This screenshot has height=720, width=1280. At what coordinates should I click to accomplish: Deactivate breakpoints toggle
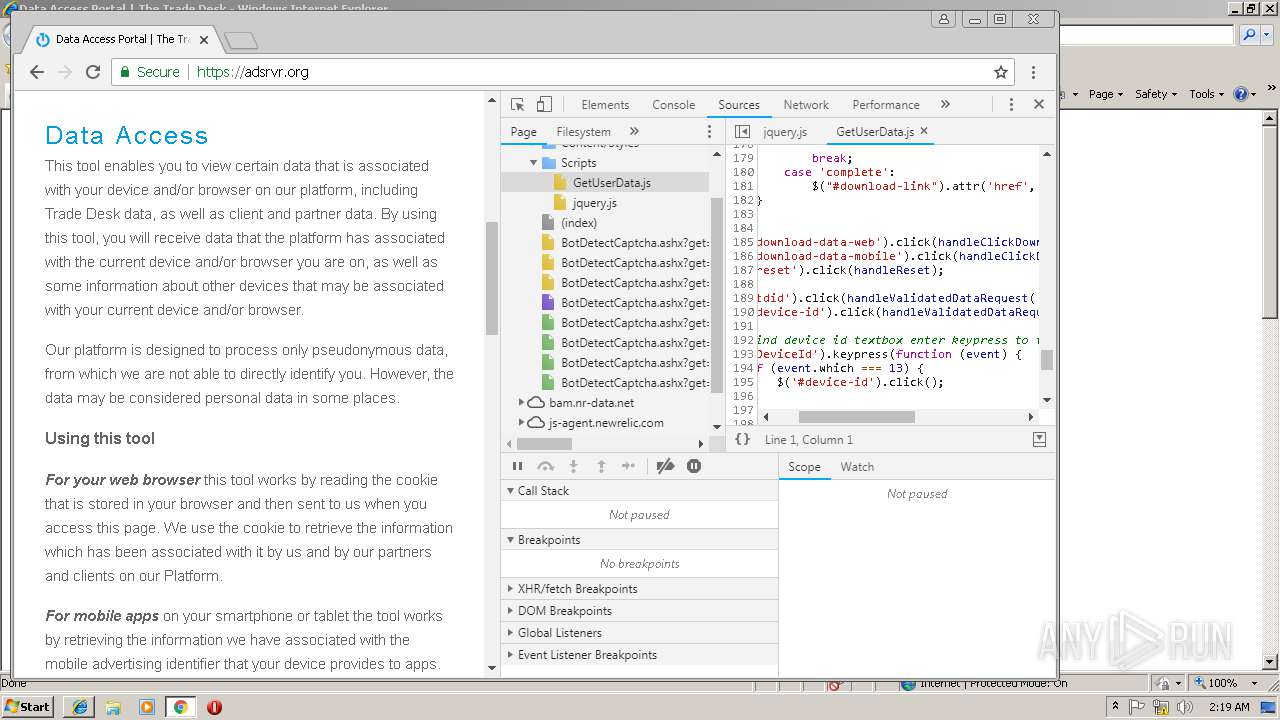pos(665,466)
